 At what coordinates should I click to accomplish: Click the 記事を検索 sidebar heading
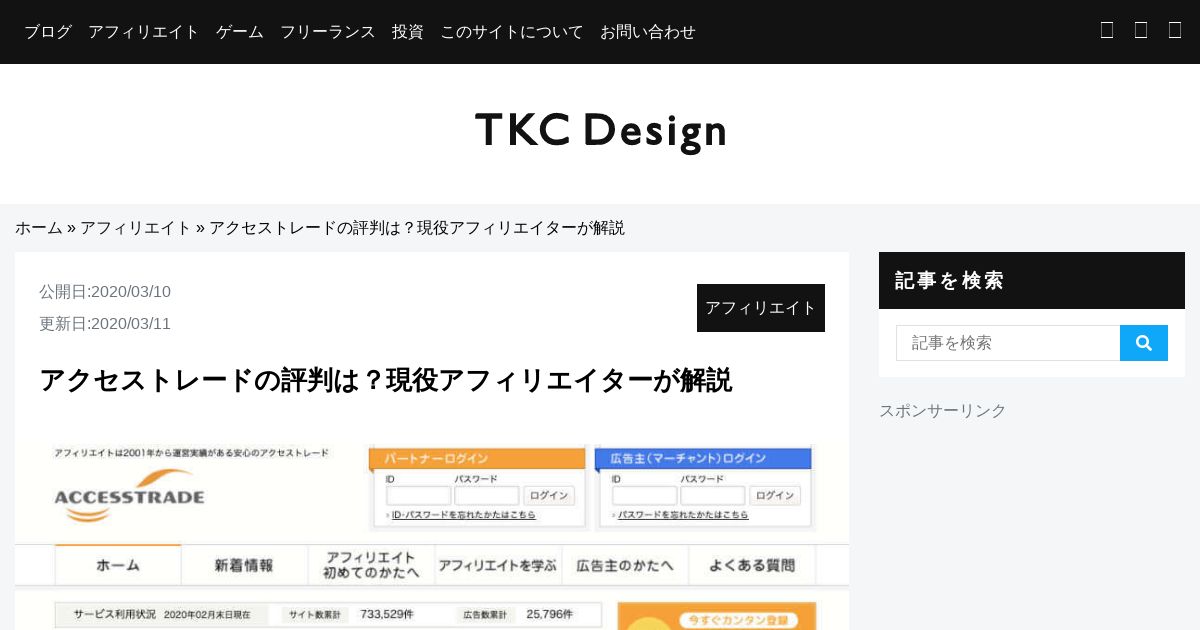pyautogui.click(x=949, y=281)
